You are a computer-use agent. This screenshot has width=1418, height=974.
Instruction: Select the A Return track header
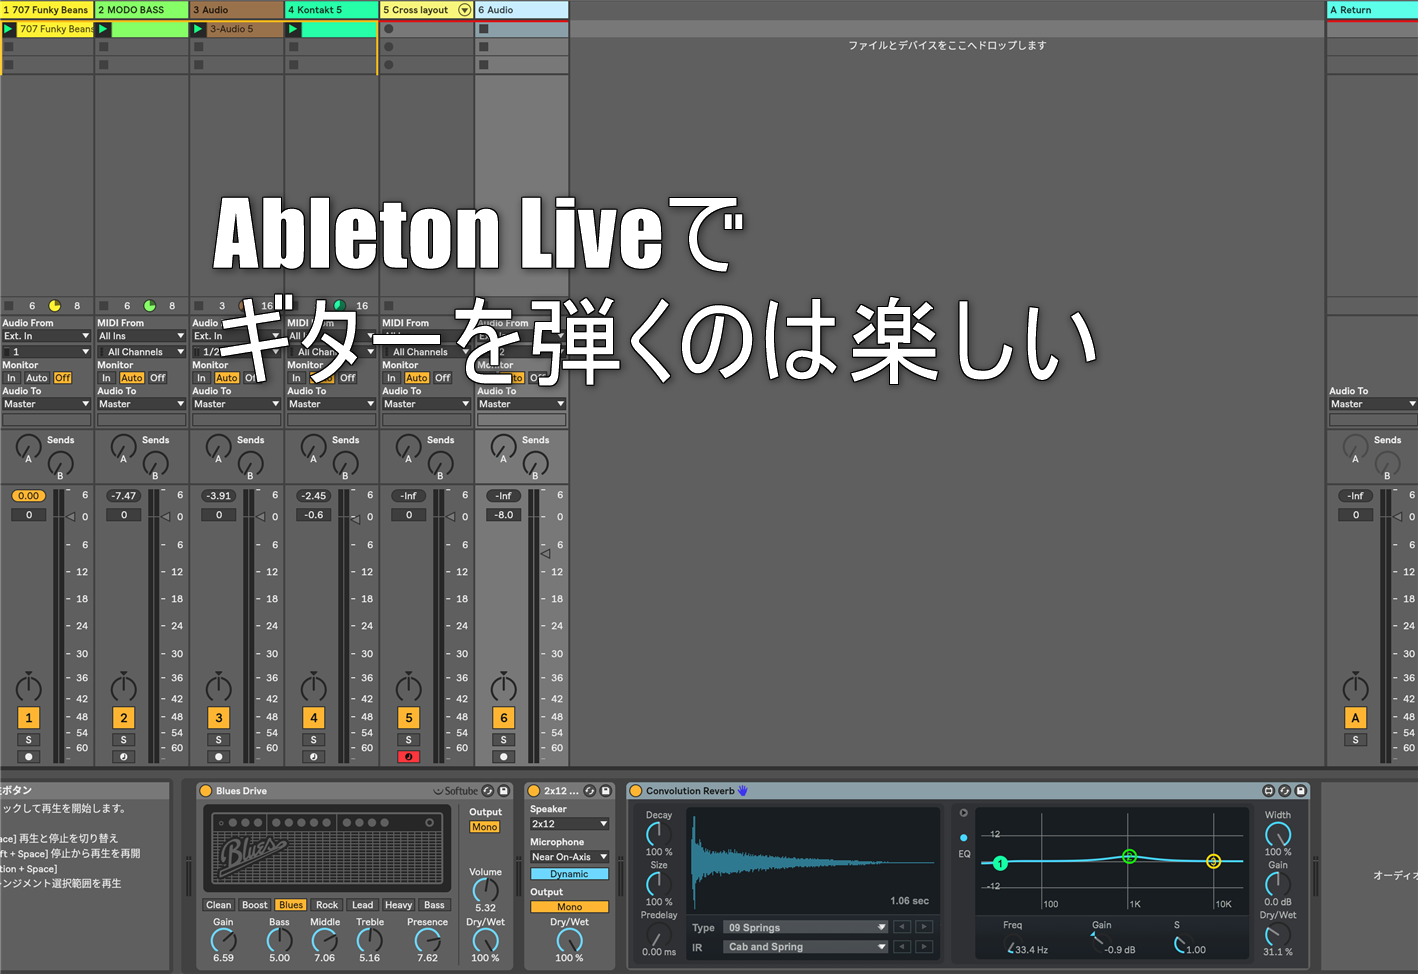pos(1371,10)
